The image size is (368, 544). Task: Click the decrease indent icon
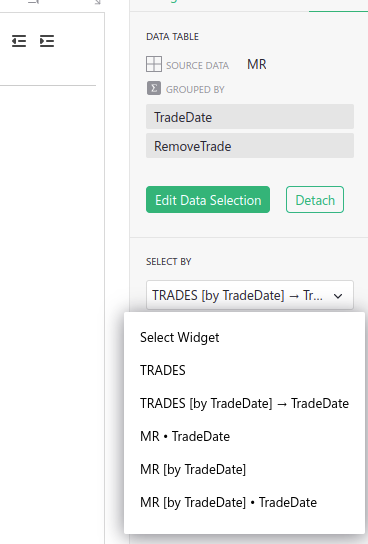(x=19, y=41)
